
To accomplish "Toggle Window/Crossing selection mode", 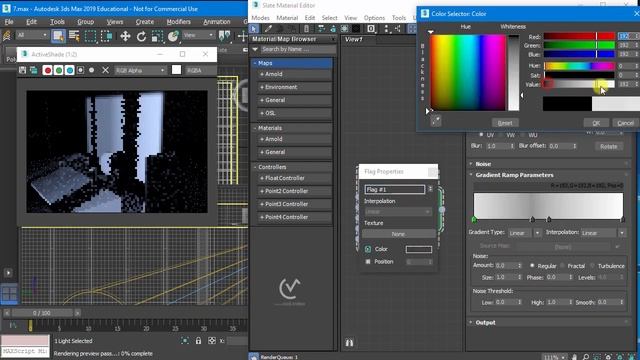I will click(x=107, y=36).
